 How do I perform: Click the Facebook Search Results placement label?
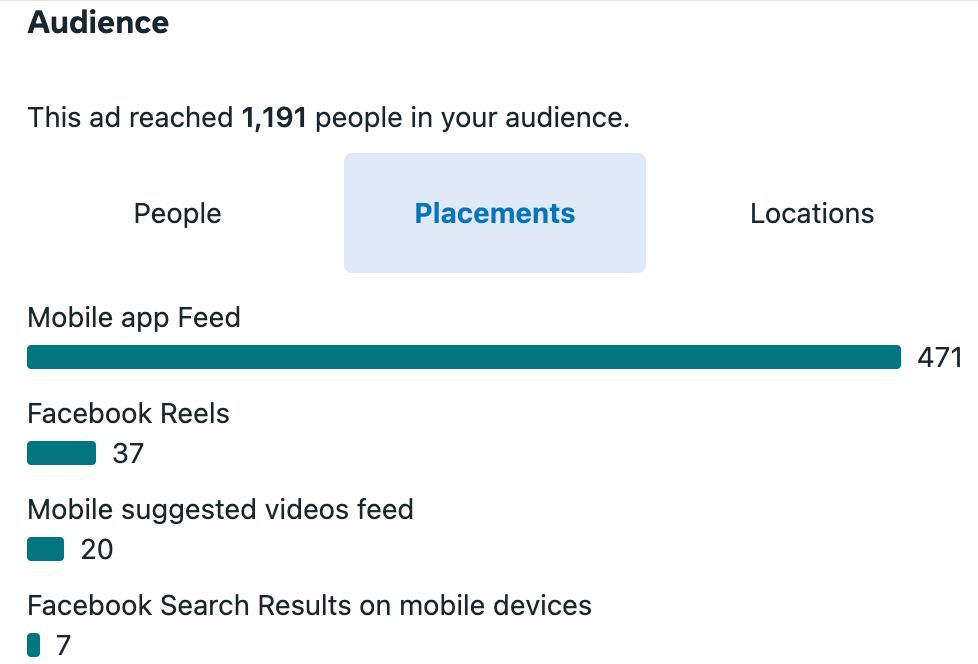[x=309, y=606]
